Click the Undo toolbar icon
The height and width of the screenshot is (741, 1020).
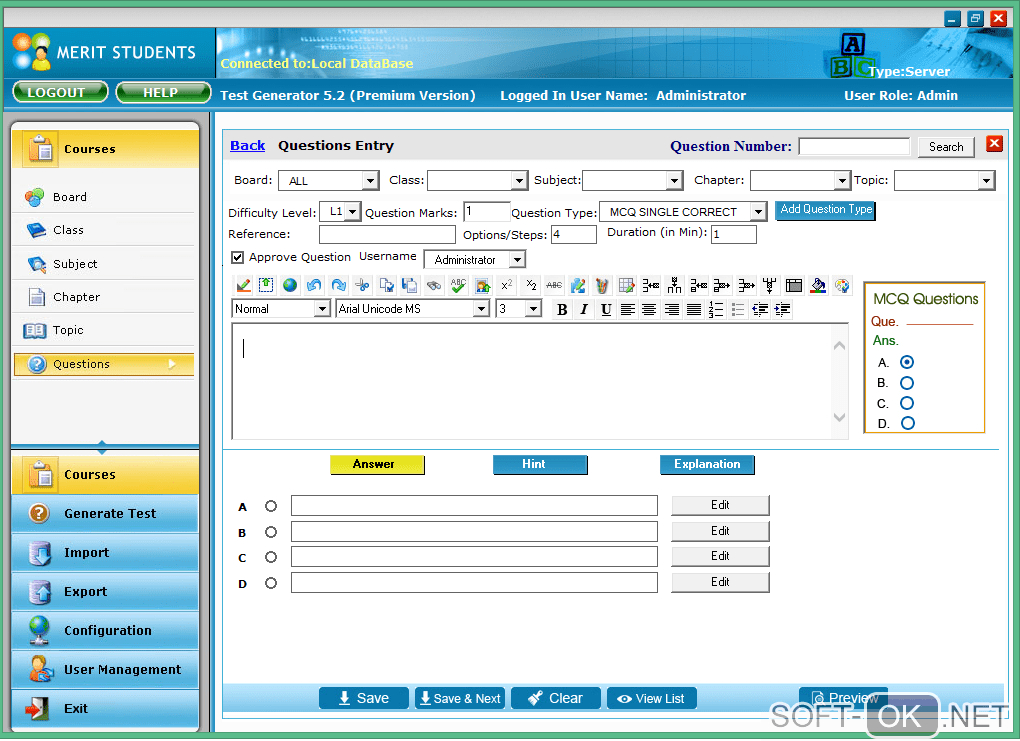click(x=314, y=286)
